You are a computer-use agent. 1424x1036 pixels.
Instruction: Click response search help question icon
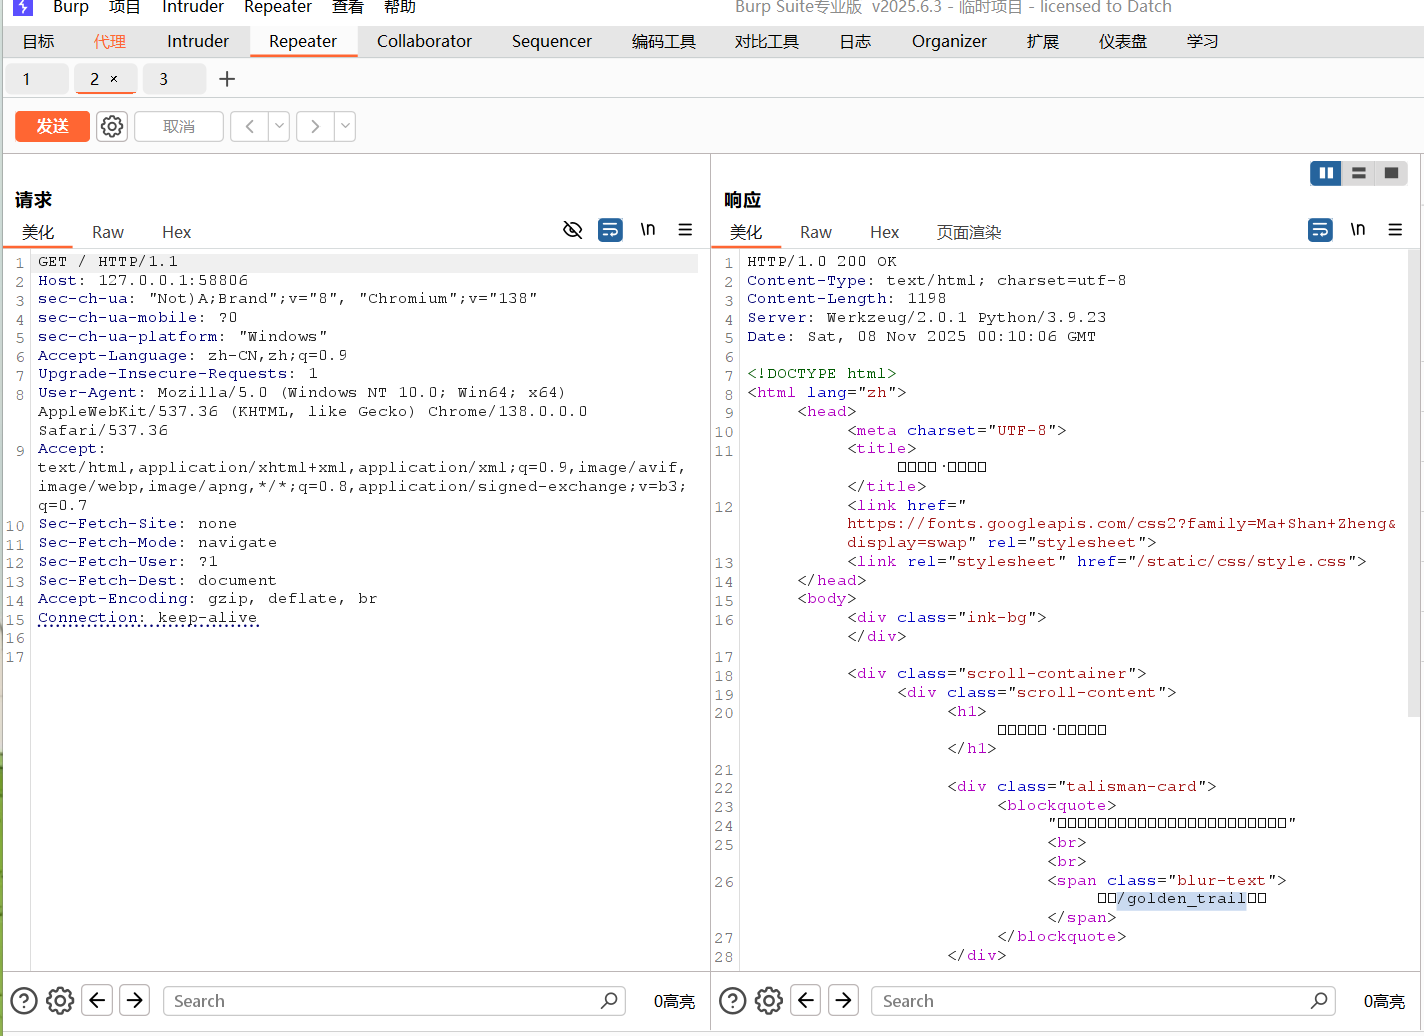pos(733,1001)
